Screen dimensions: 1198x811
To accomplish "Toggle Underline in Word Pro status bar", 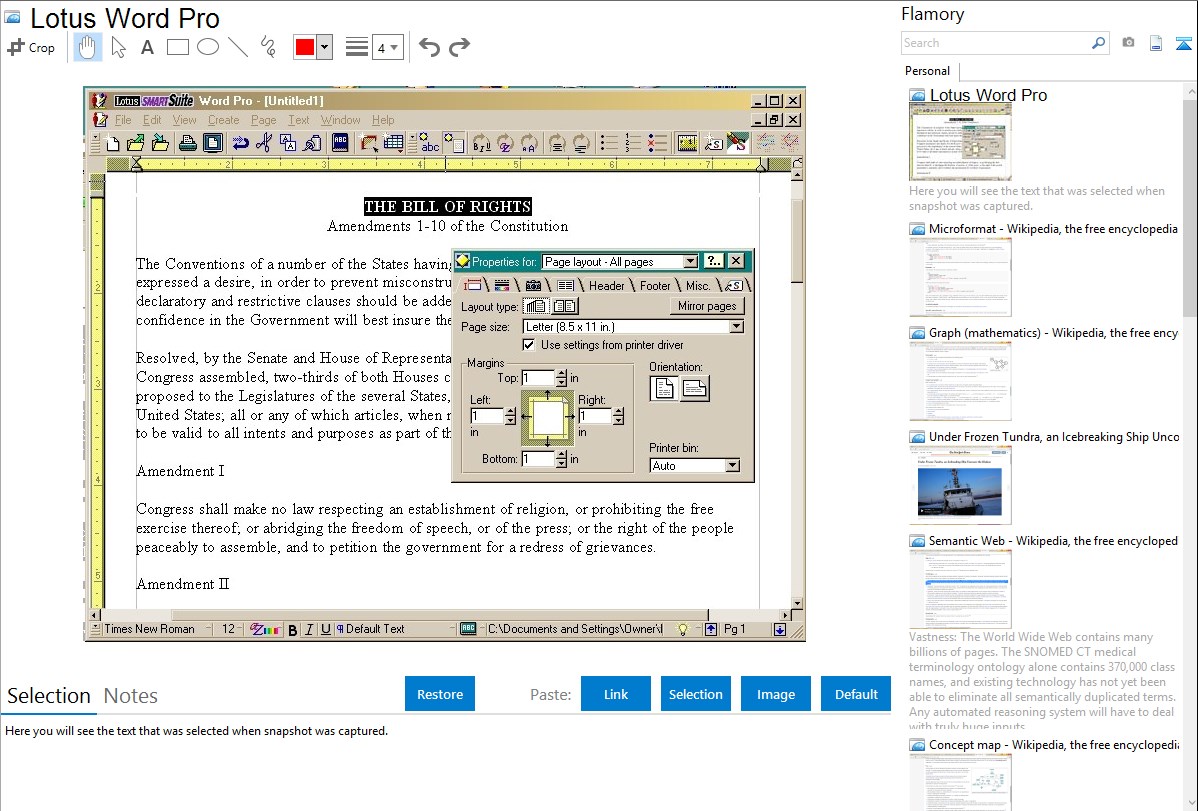I will click(326, 630).
